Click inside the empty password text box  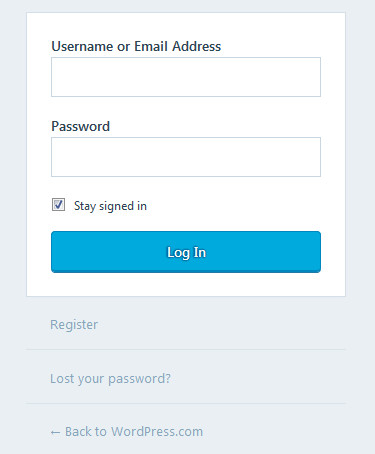(186, 157)
